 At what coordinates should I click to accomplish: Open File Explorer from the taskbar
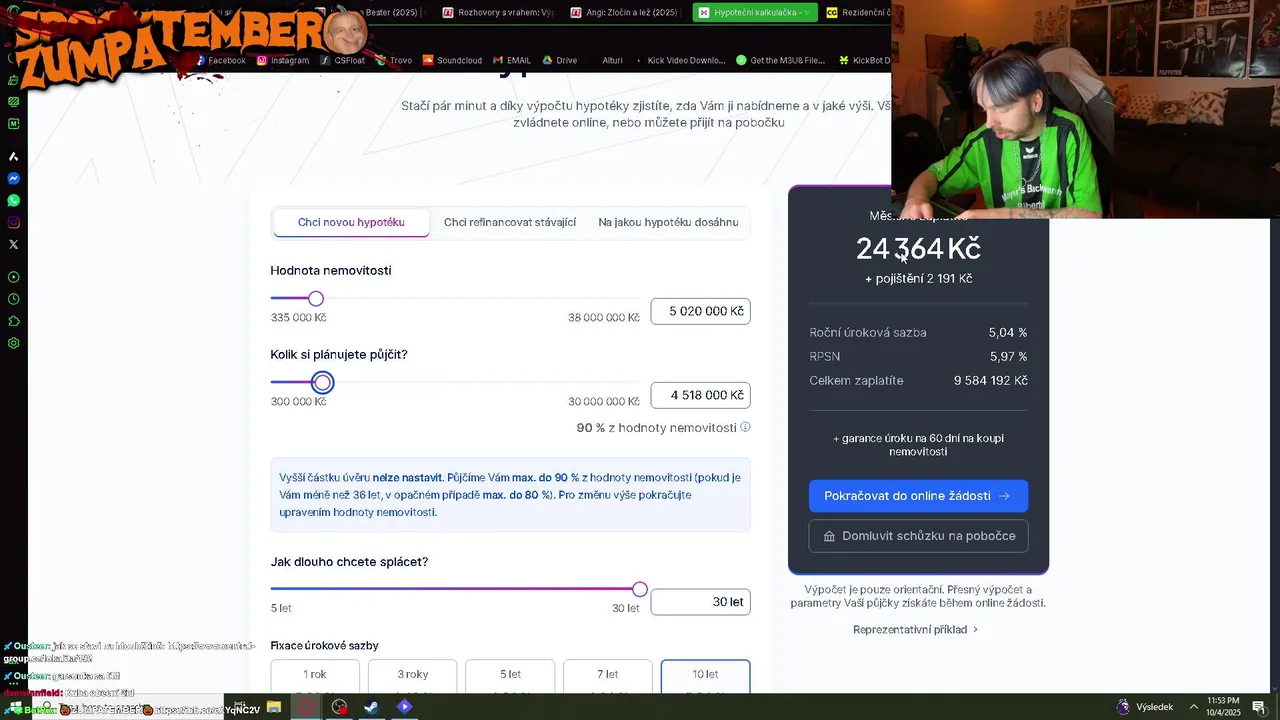[273, 707]
